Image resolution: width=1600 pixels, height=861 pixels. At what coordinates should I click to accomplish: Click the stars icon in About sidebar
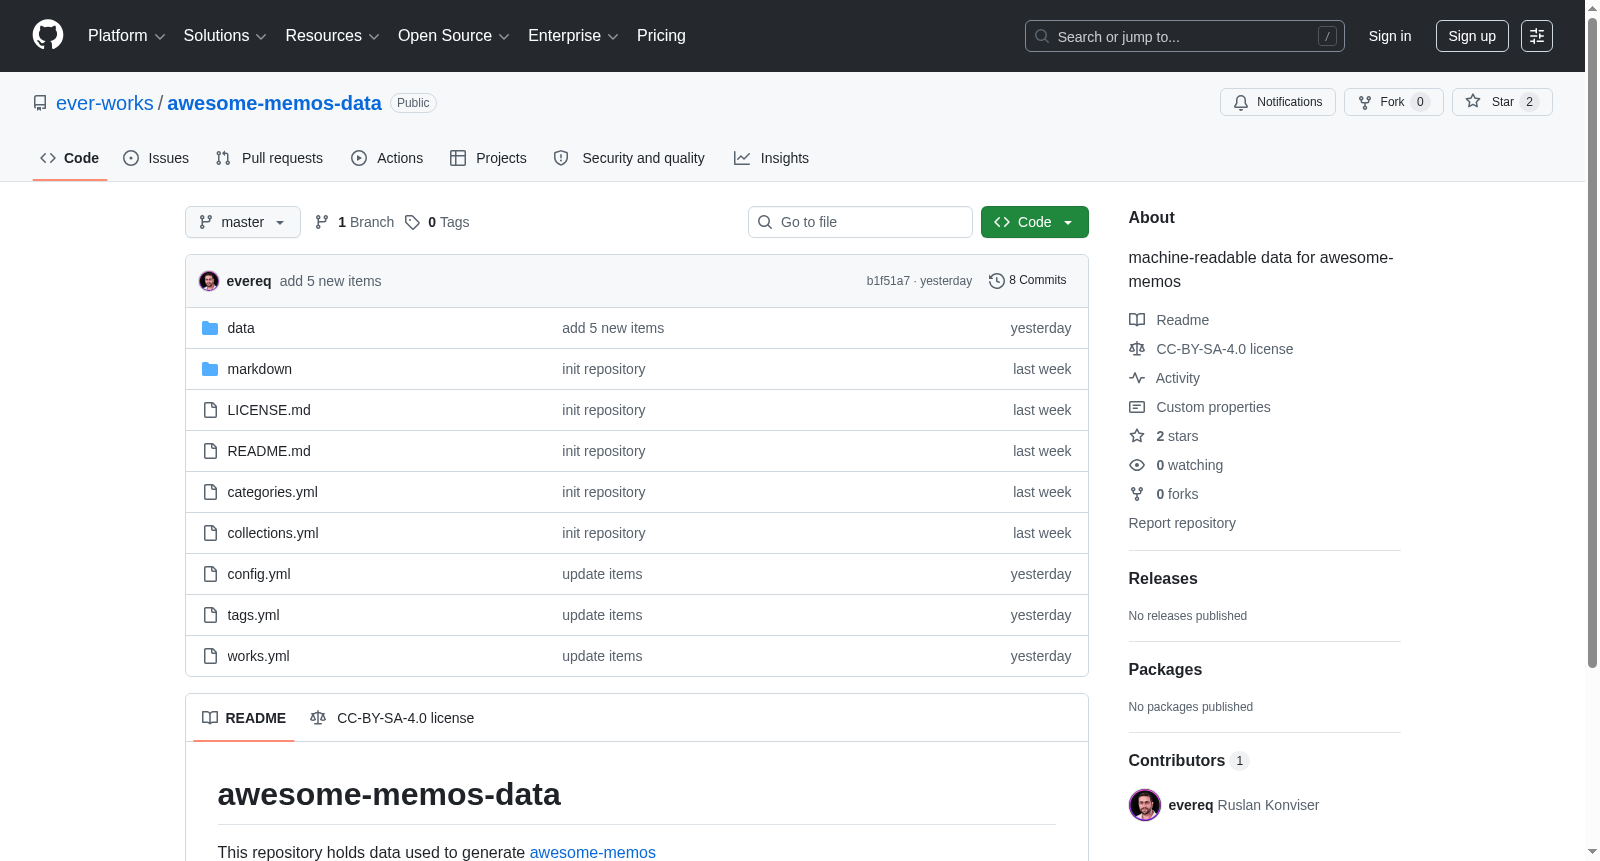click(x=1137, y=436)
